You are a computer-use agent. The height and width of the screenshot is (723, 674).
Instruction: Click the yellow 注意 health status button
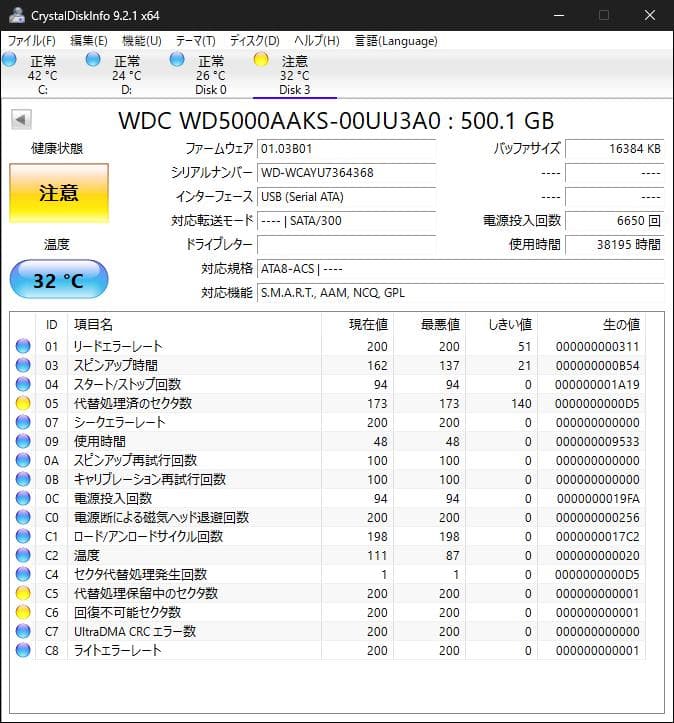coord(59,193)
